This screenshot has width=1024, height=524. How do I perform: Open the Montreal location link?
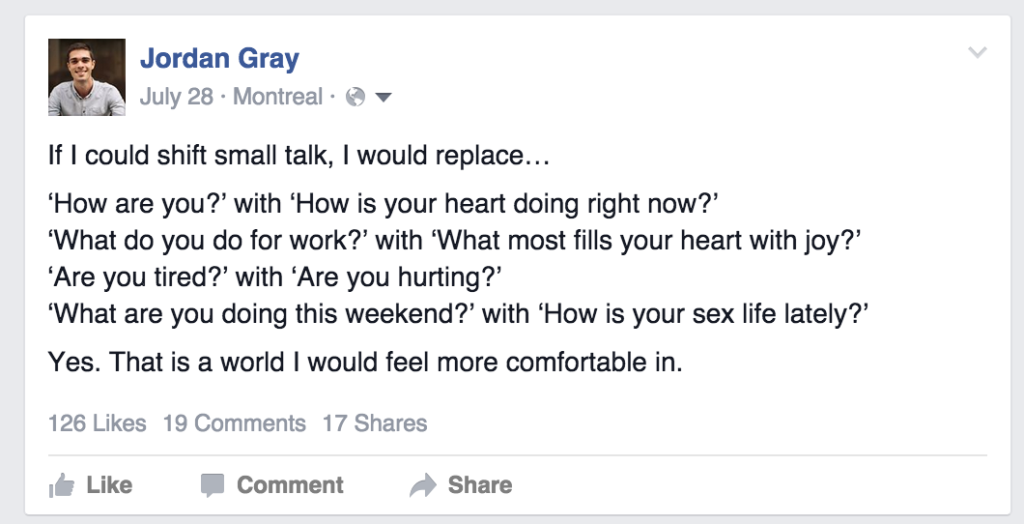pos(278,98)
